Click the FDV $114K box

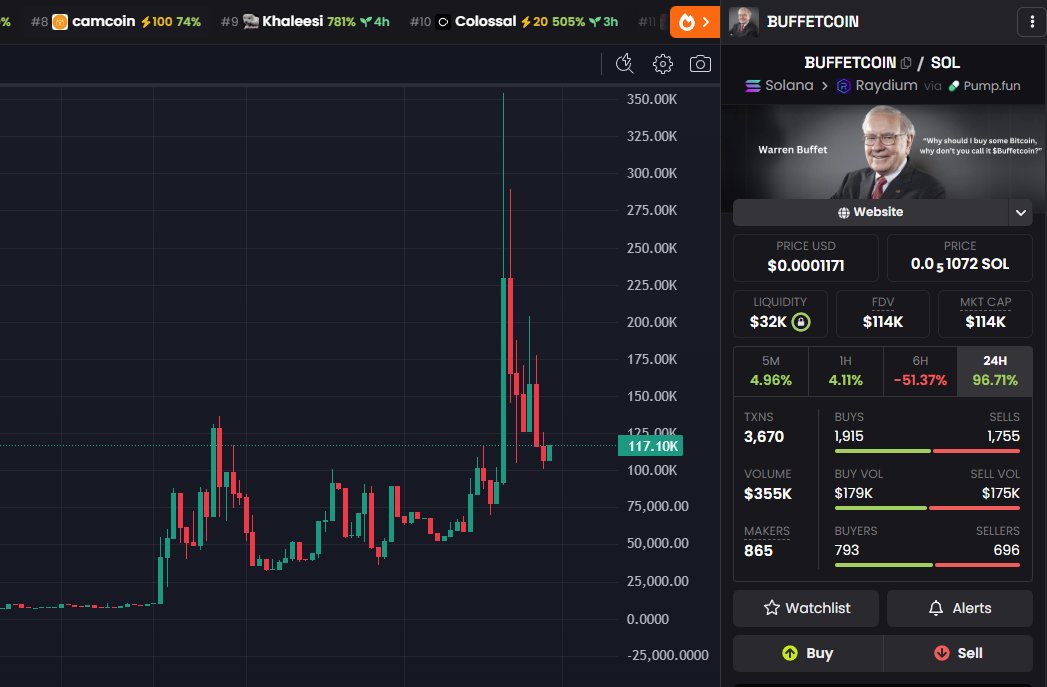pyautogui.click(x=882, y=314)
